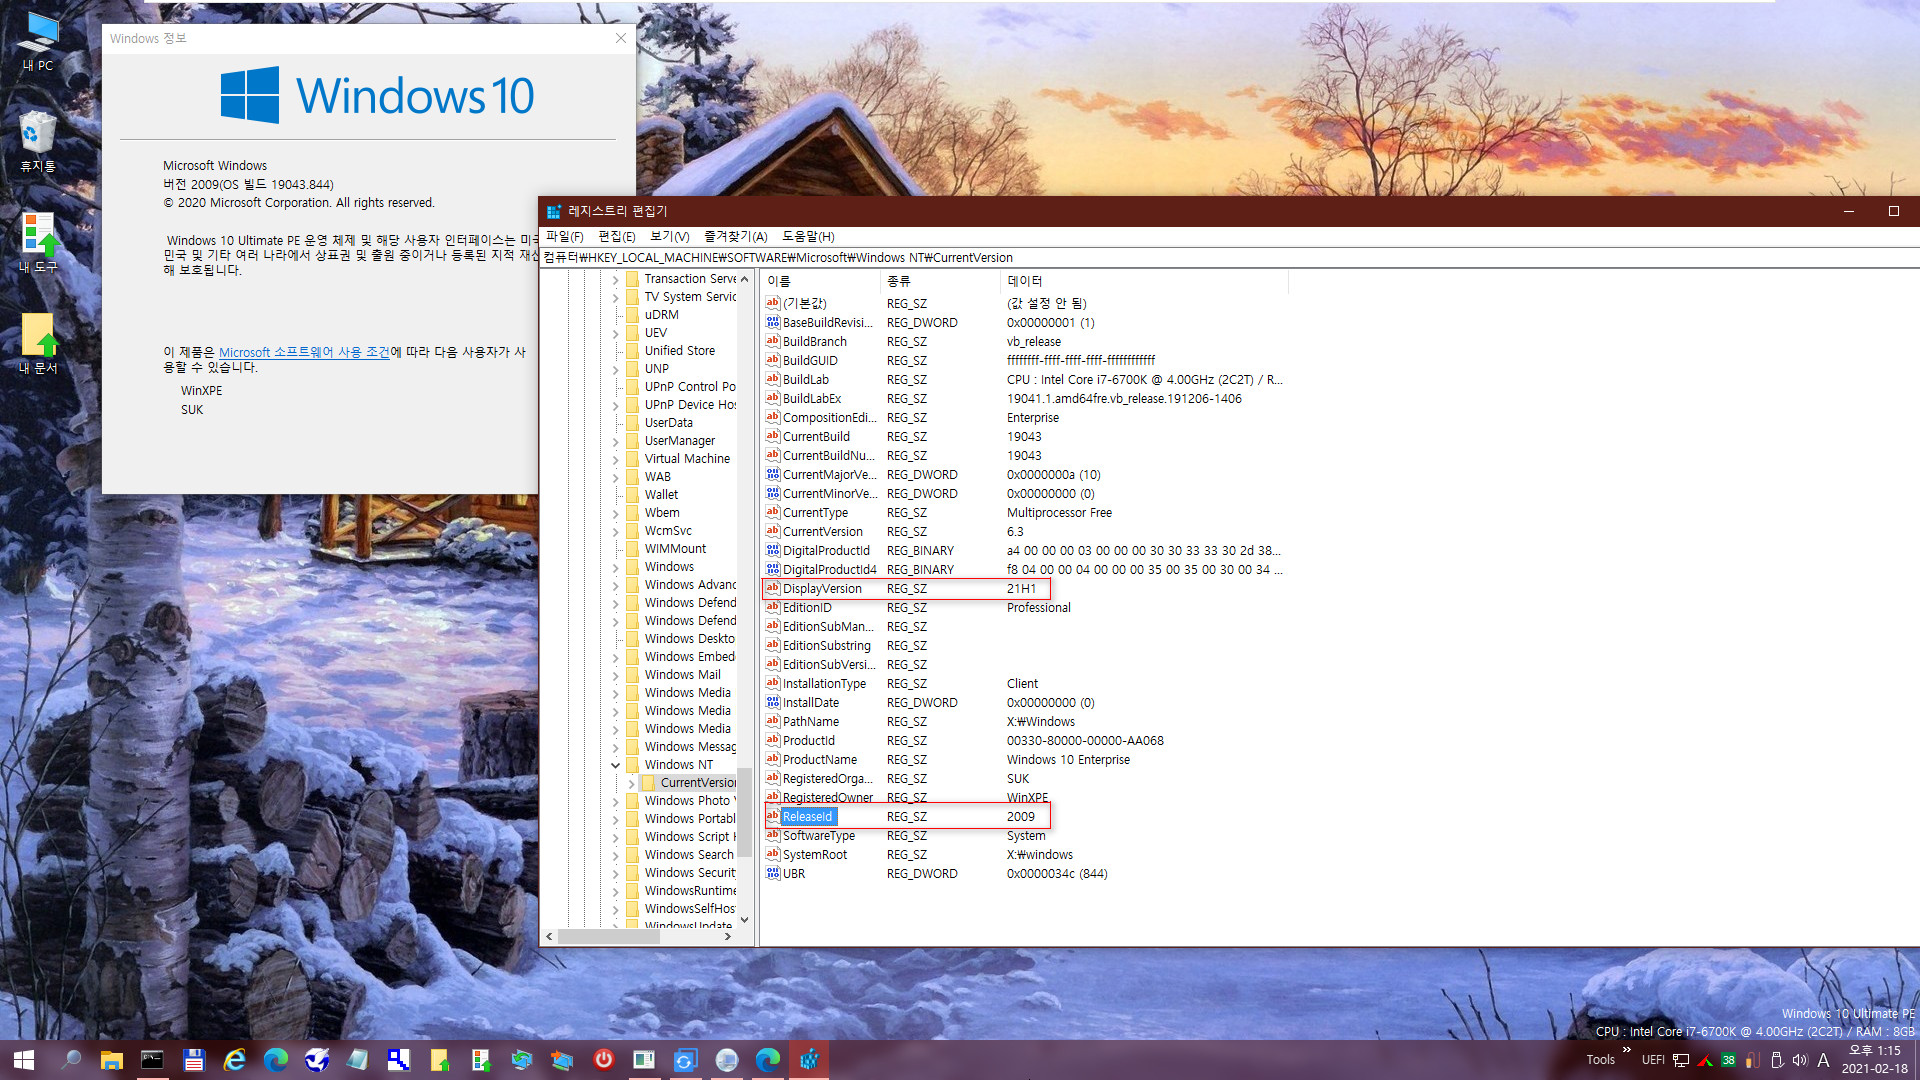Viewport: 1920px width, 1080px height.
Task: Open the first Microsoft Edge taskbar icon
Action: pyautogui.click(x=276, y=1060)
